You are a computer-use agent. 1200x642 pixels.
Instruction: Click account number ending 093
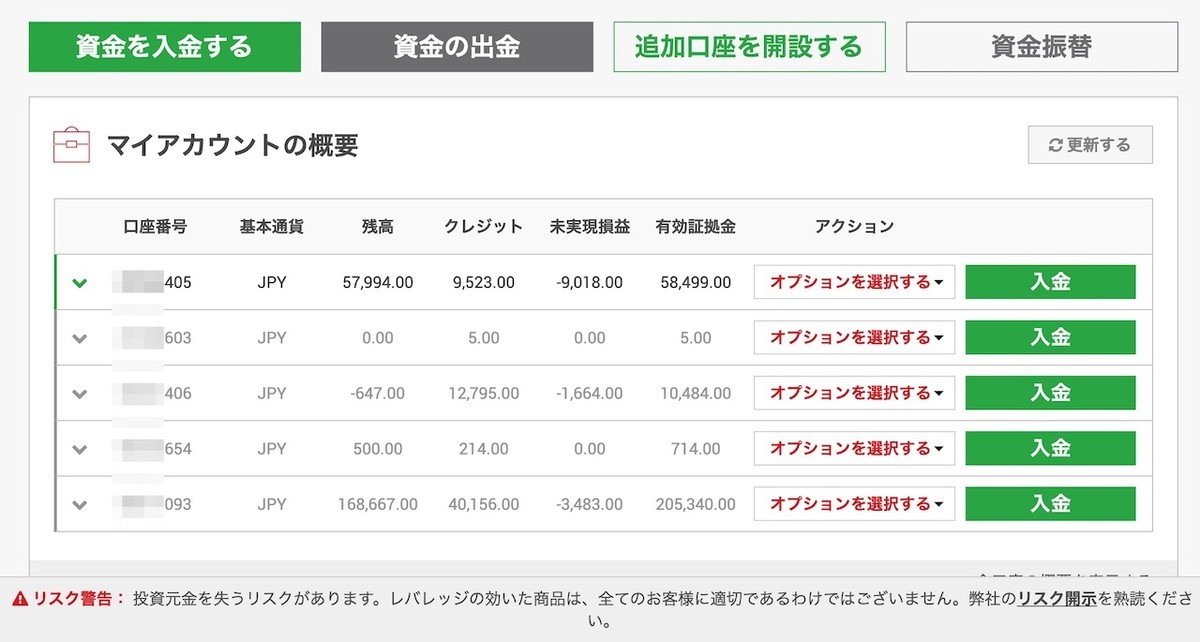[153, 504]
